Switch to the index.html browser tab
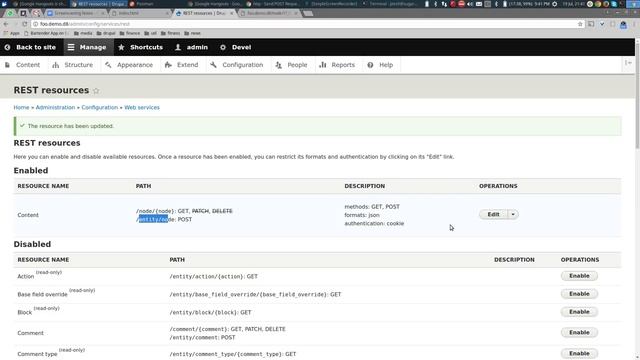Viewport: 640px width, 360px height. 140,13
